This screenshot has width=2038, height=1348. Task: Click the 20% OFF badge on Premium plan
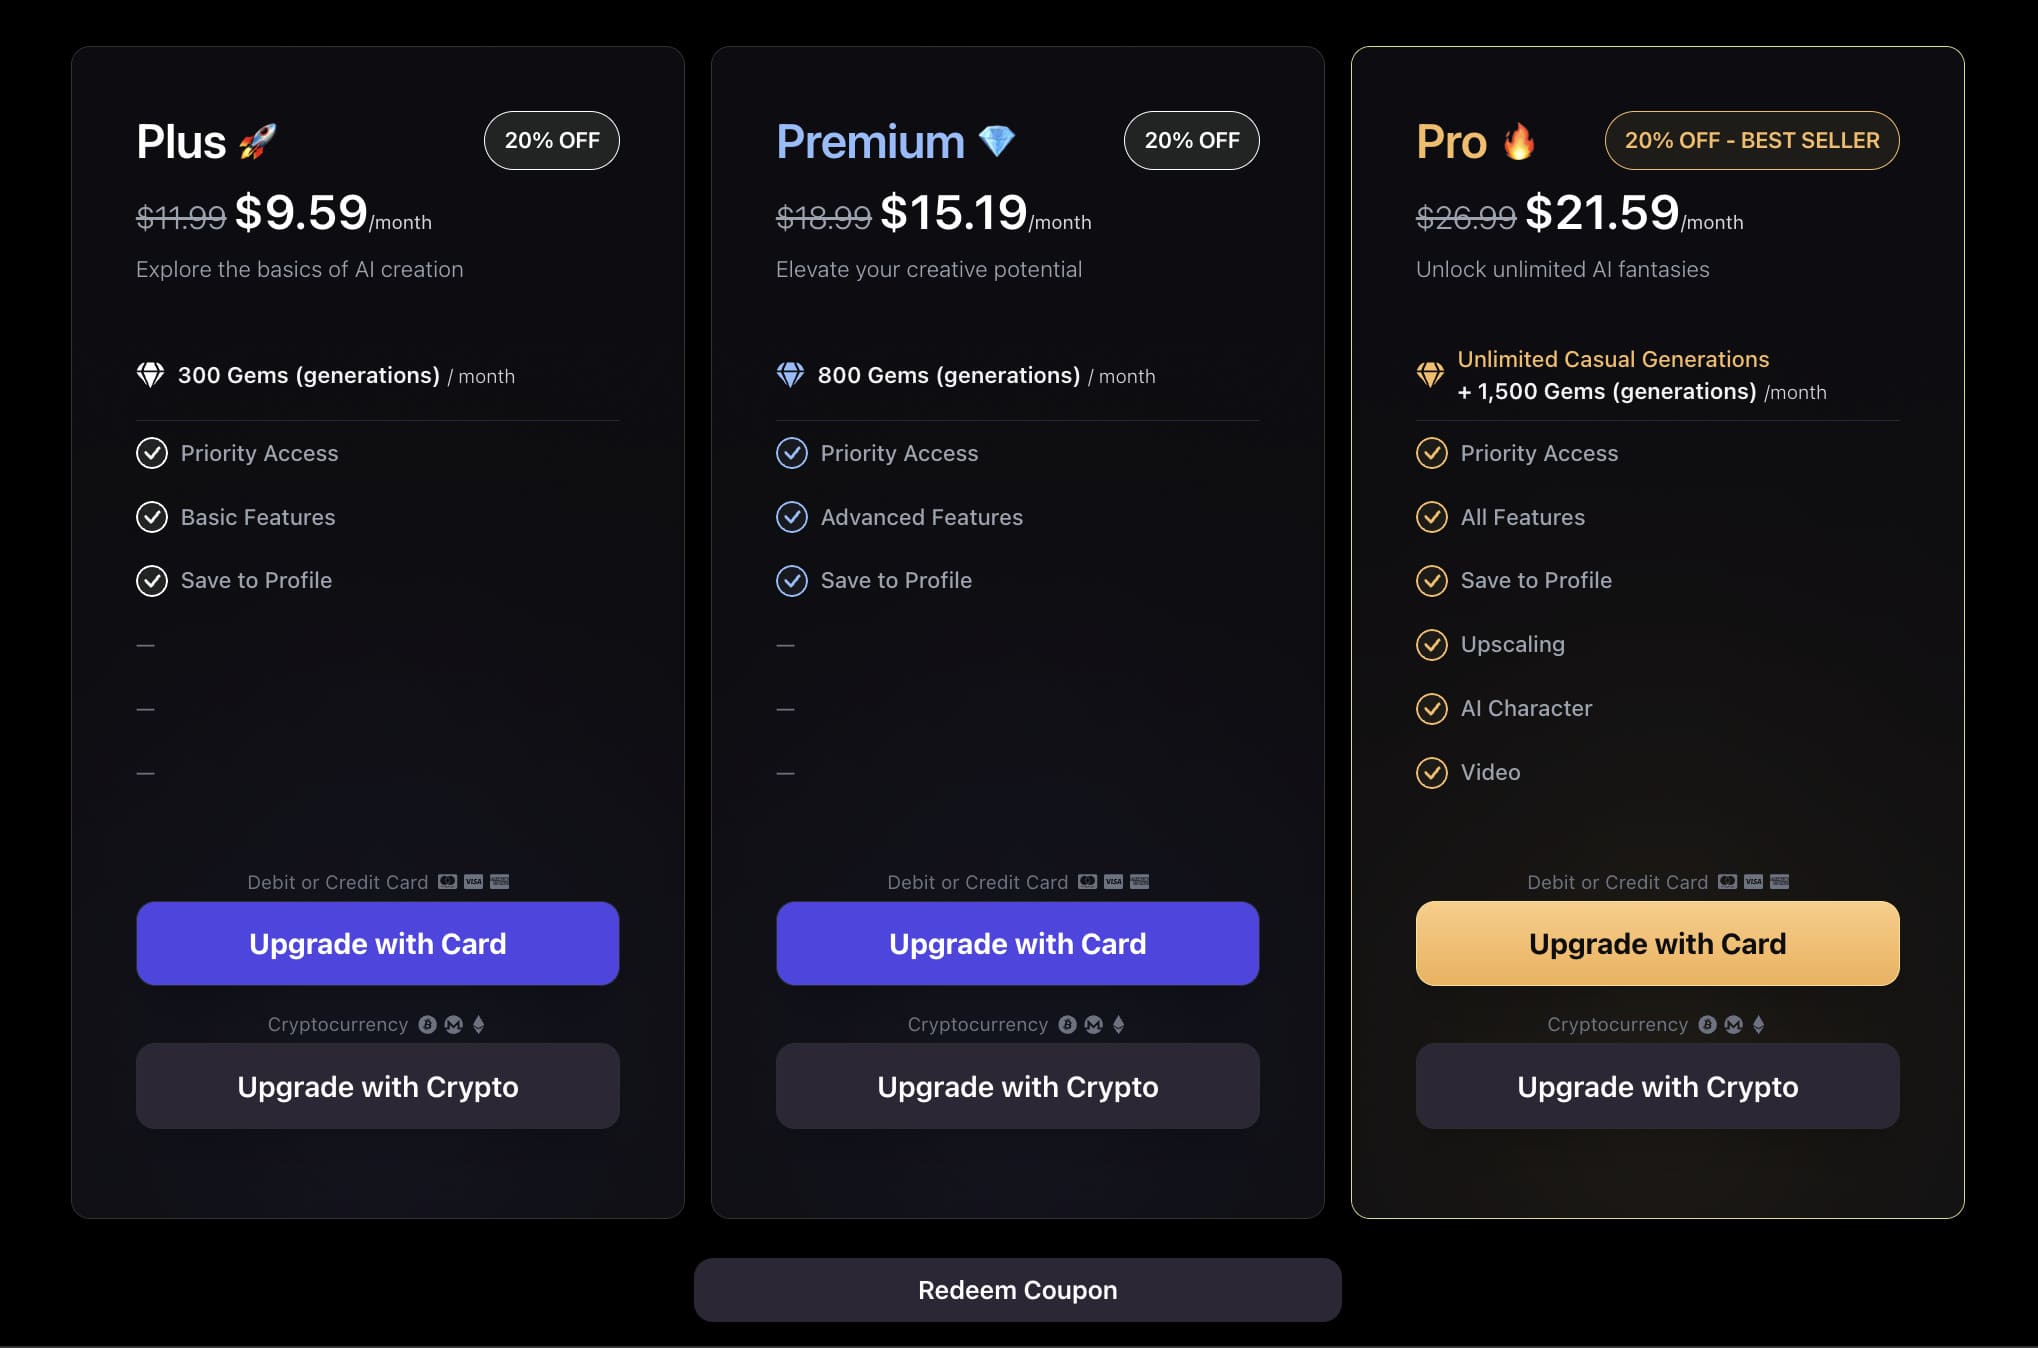point(1191,140)
